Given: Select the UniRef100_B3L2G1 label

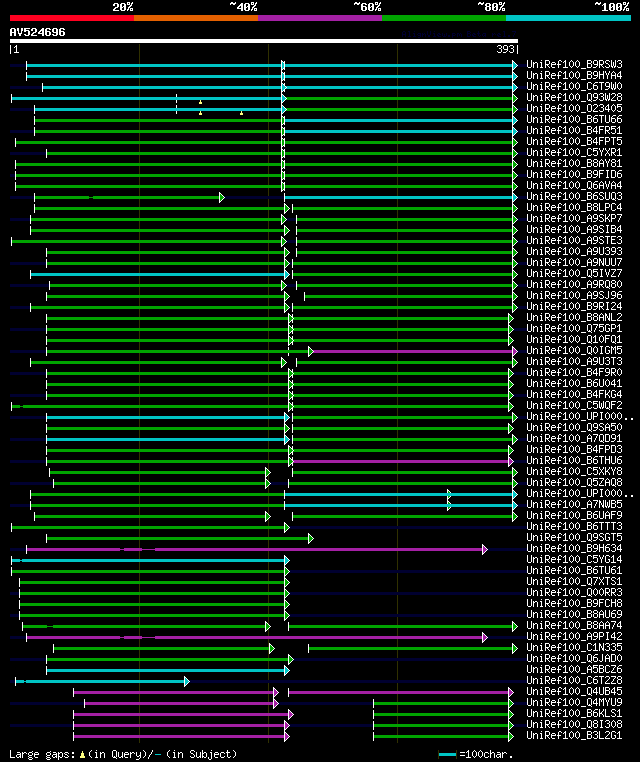Looking at the screenshot, I should pyautogui.click(x=574, y=735).
